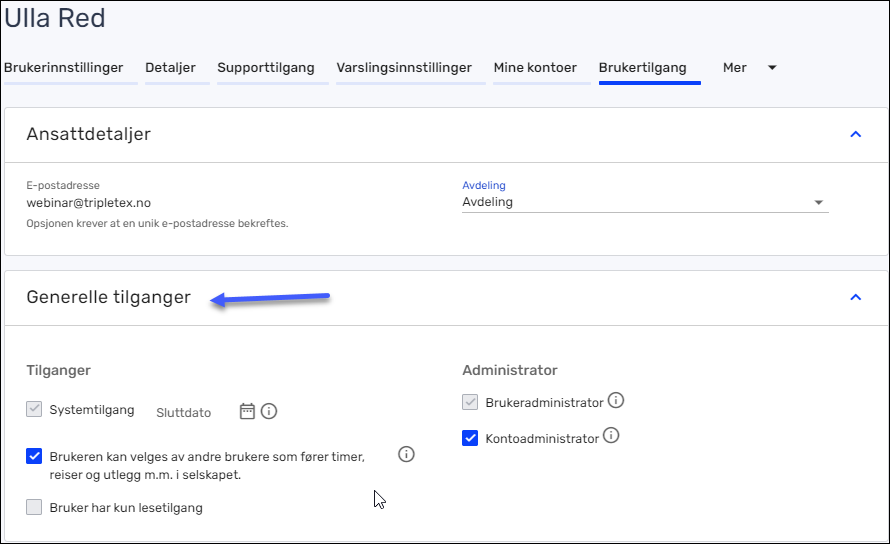Collapse the Ansattdetaljer section
Viewport: 890px width, 544px height.
855,134
